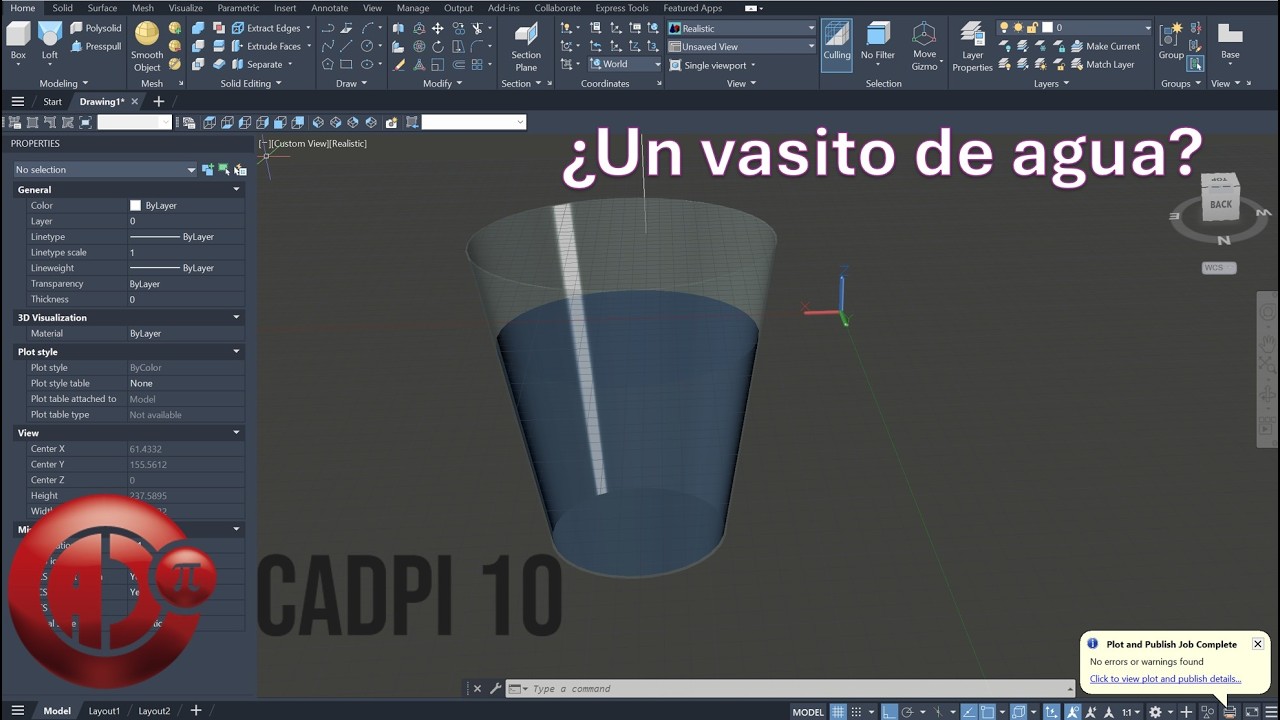Select the Polysolid tool

[96, 28]
